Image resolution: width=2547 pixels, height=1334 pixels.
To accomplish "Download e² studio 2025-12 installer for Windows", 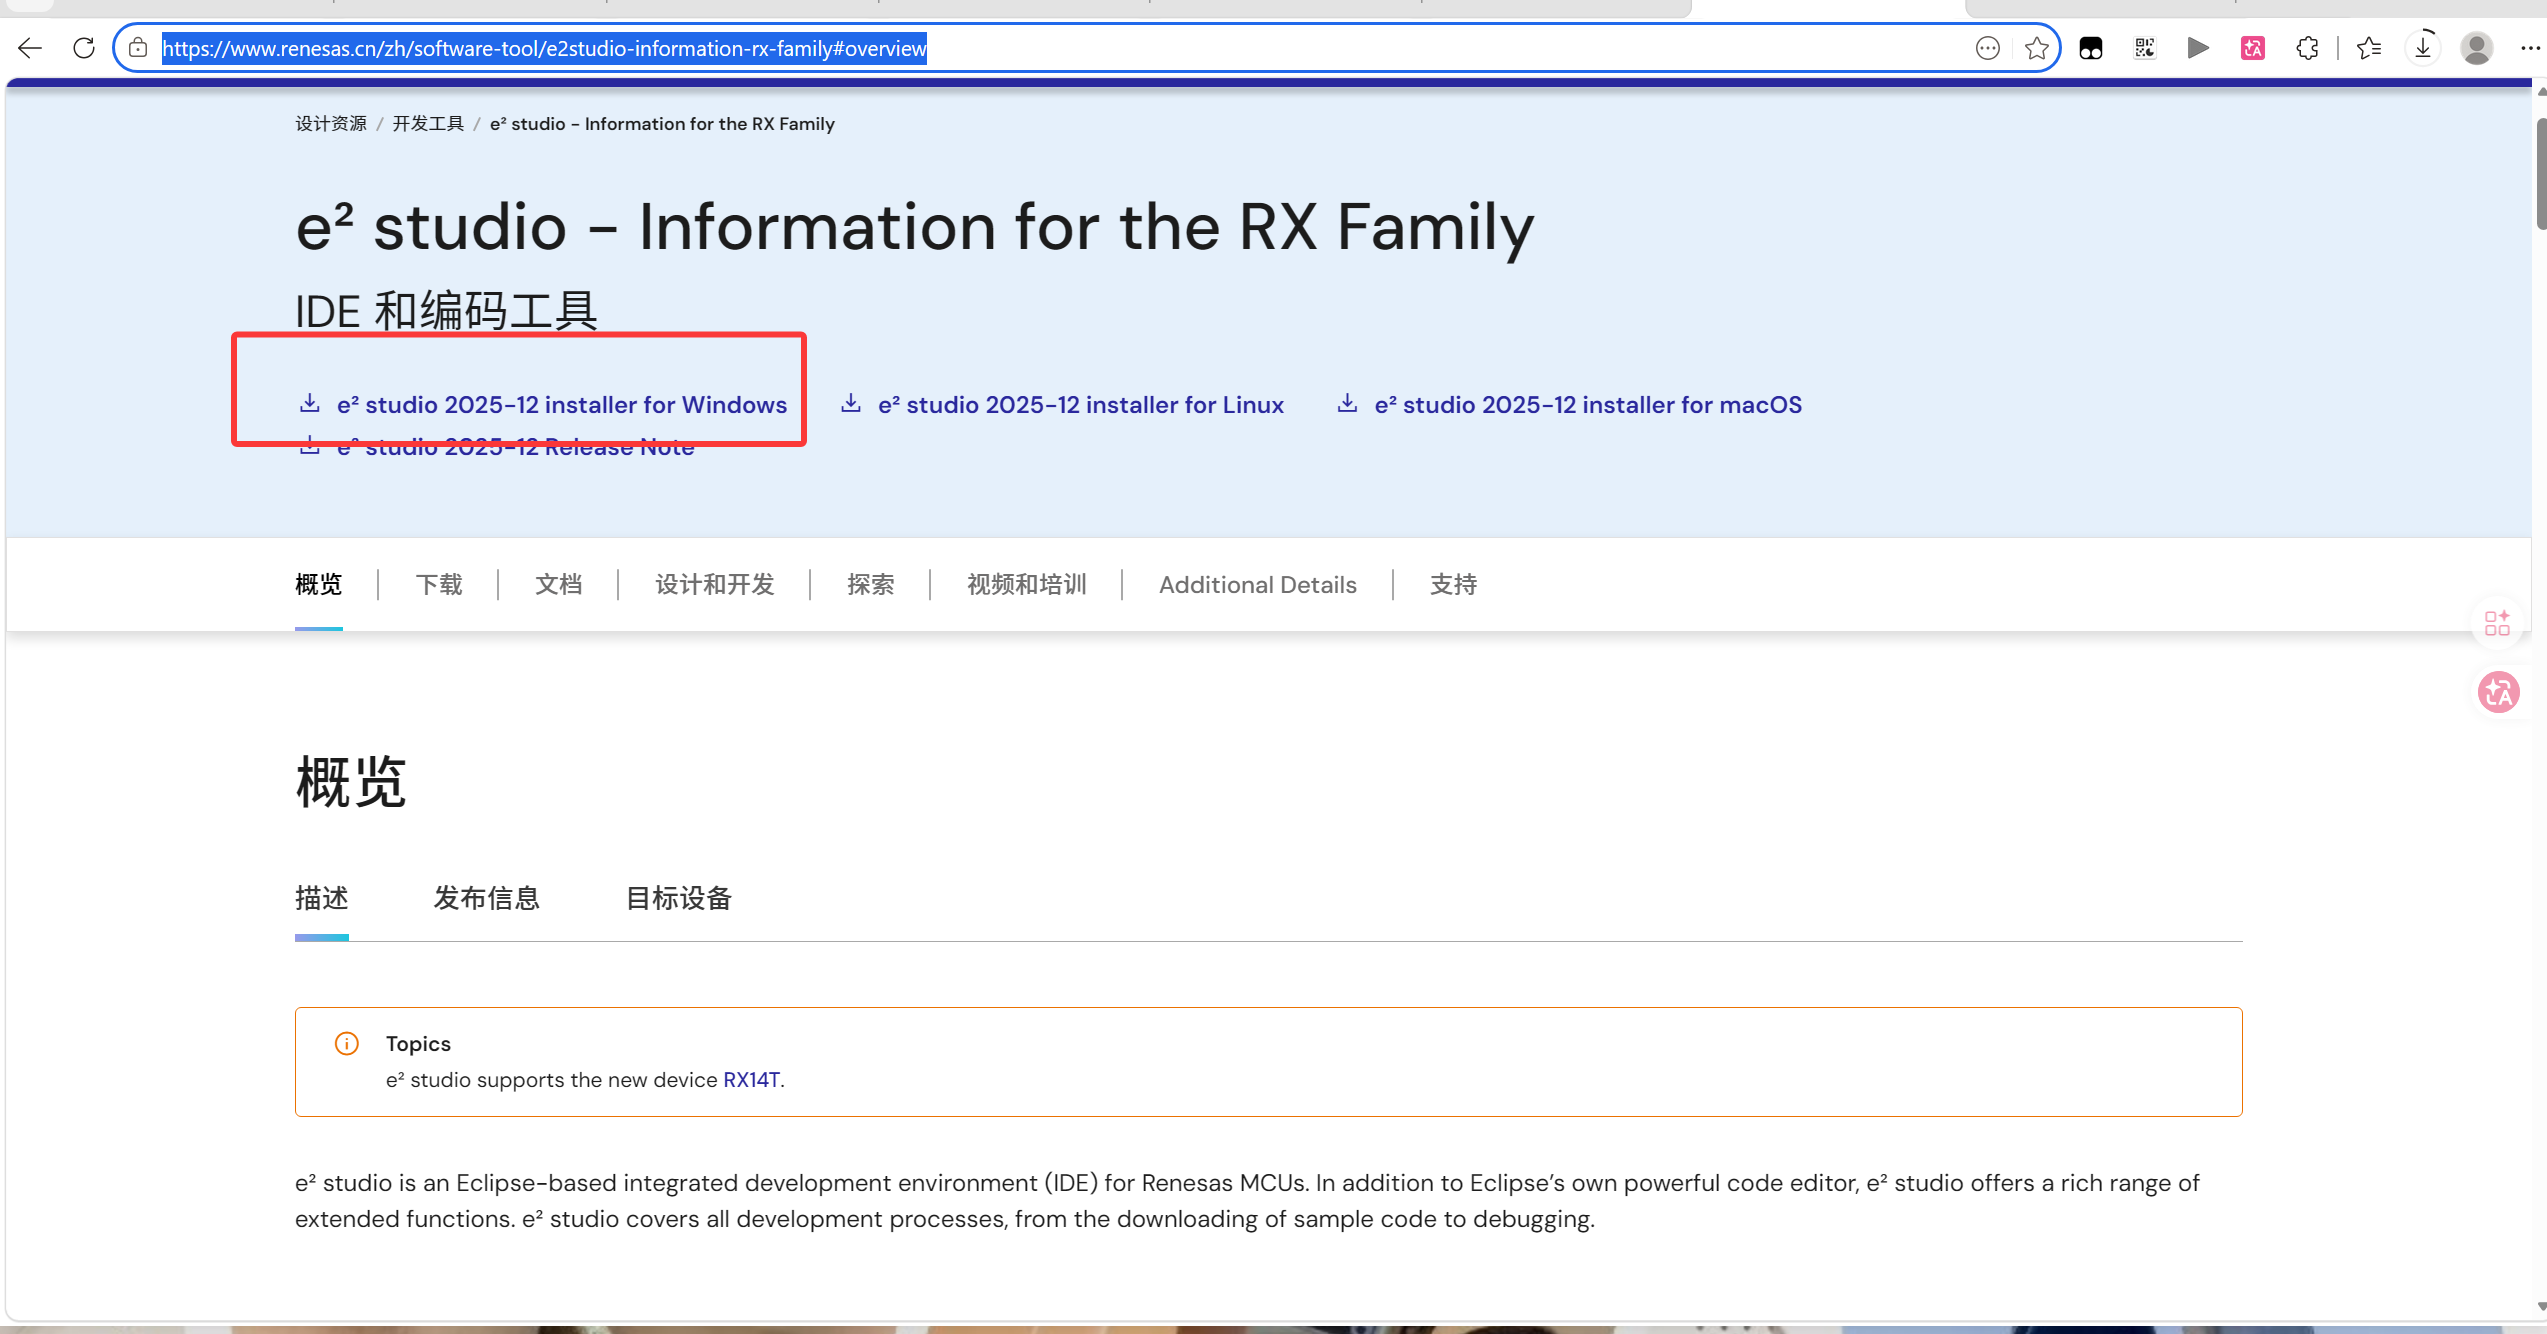I will point(562,404).
